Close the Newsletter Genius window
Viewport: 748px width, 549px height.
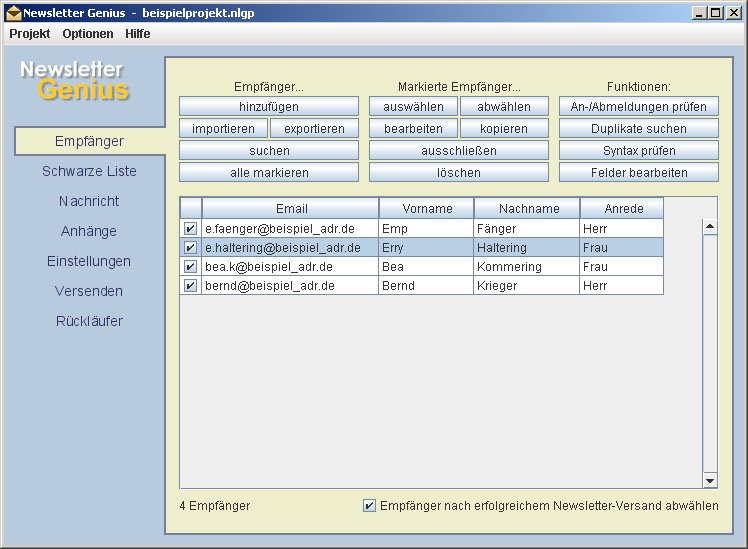[x=733, y=13]
